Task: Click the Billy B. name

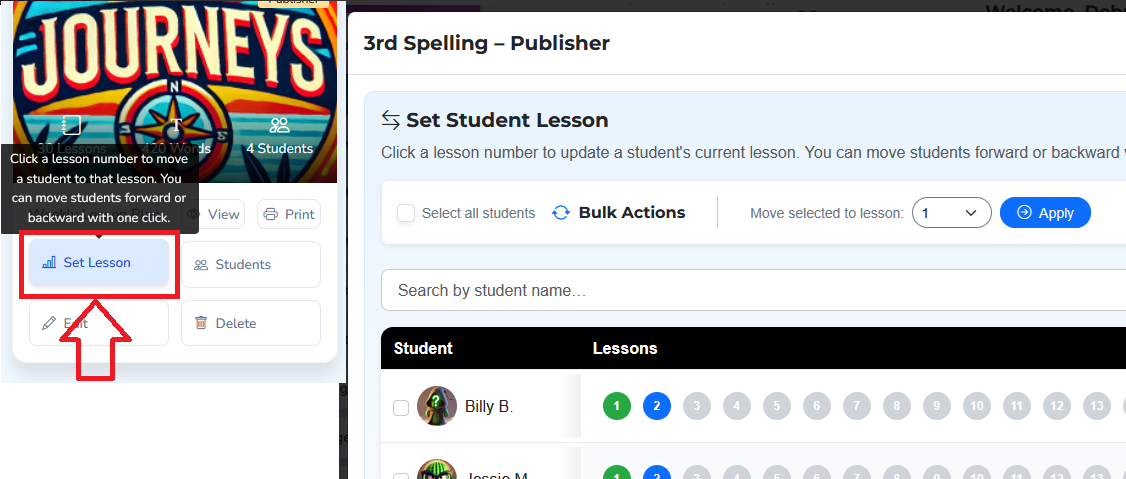Action: click(x=489, y=406)
